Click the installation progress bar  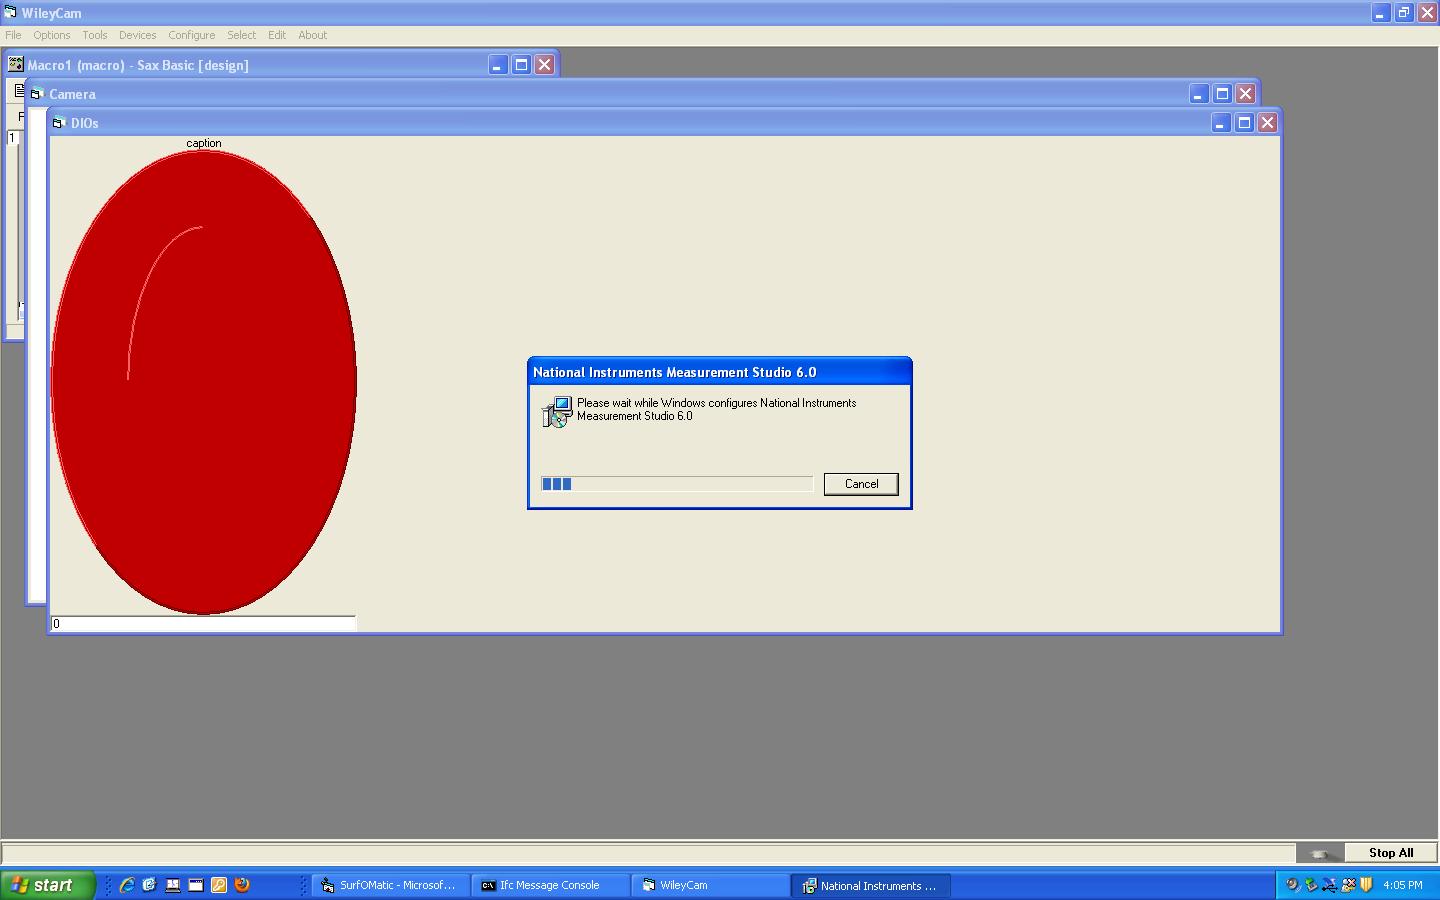pyautogui.click(x=677, y=484)
